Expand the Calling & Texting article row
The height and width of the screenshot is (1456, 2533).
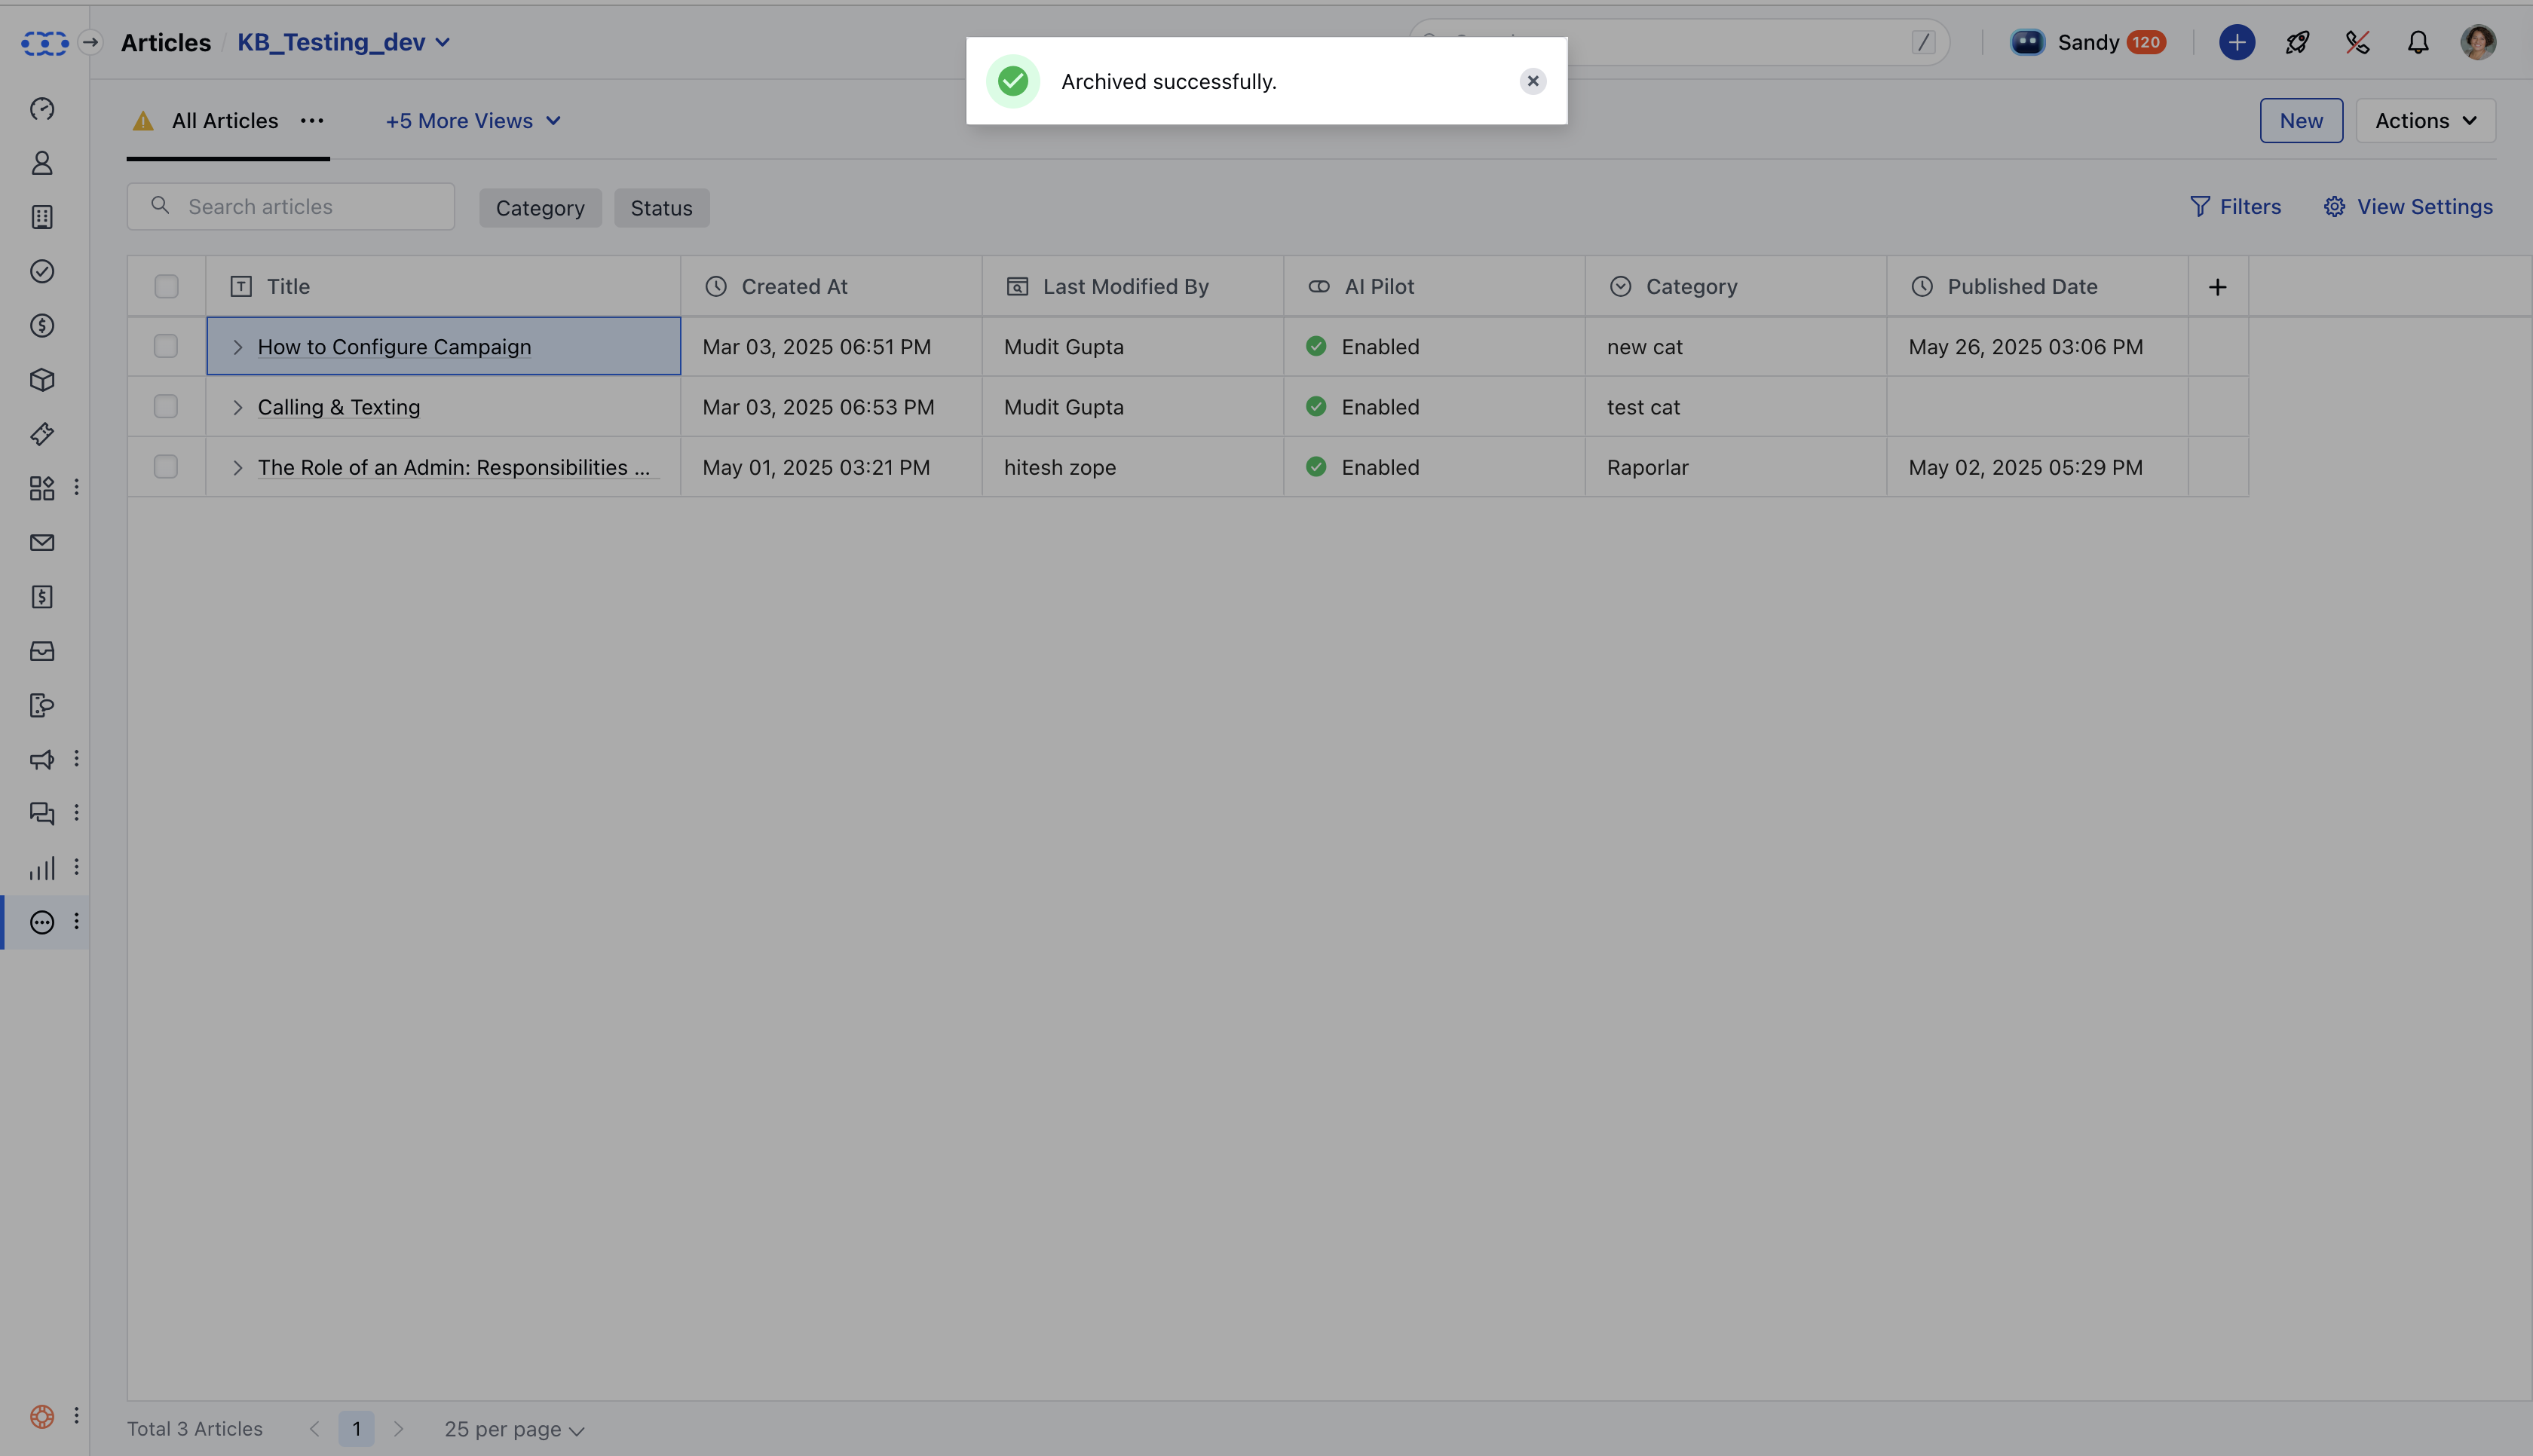coord(237,407)
